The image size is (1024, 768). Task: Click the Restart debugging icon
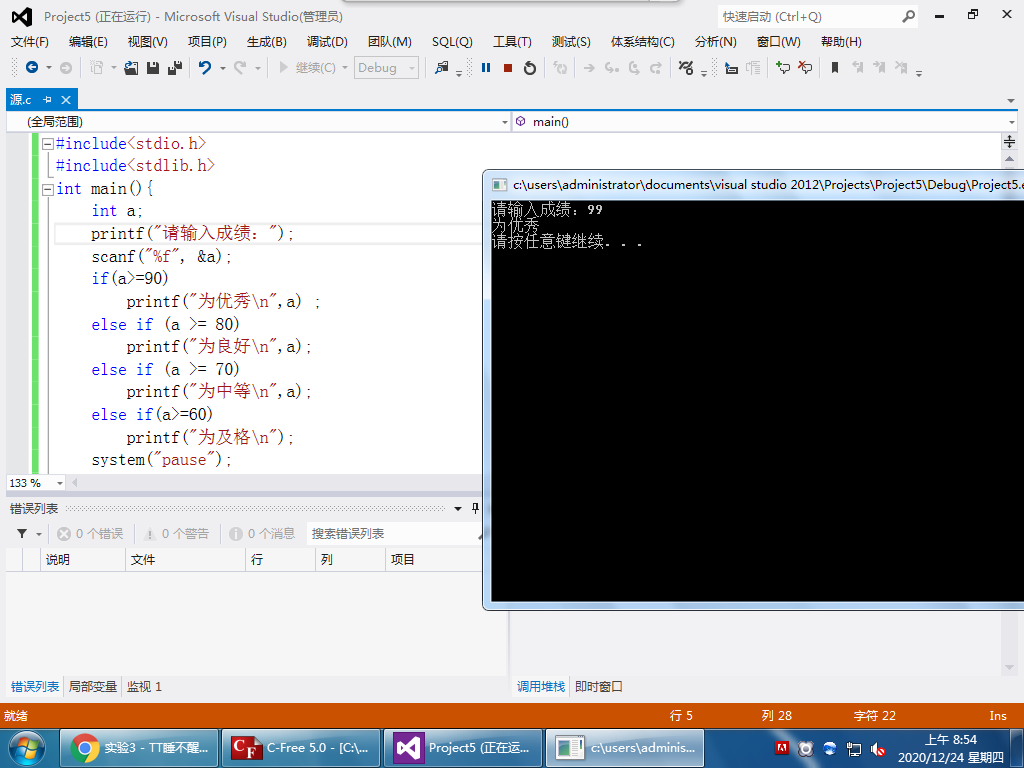(x=530, y=67)
